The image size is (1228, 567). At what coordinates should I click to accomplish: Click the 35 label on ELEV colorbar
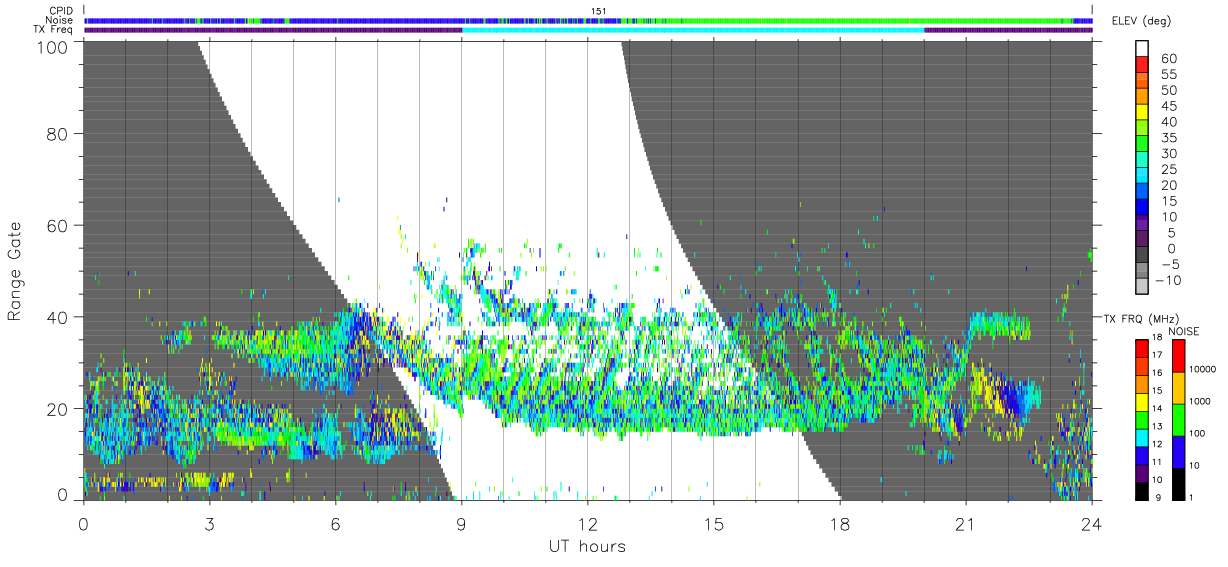click(x=1168, y=138)
